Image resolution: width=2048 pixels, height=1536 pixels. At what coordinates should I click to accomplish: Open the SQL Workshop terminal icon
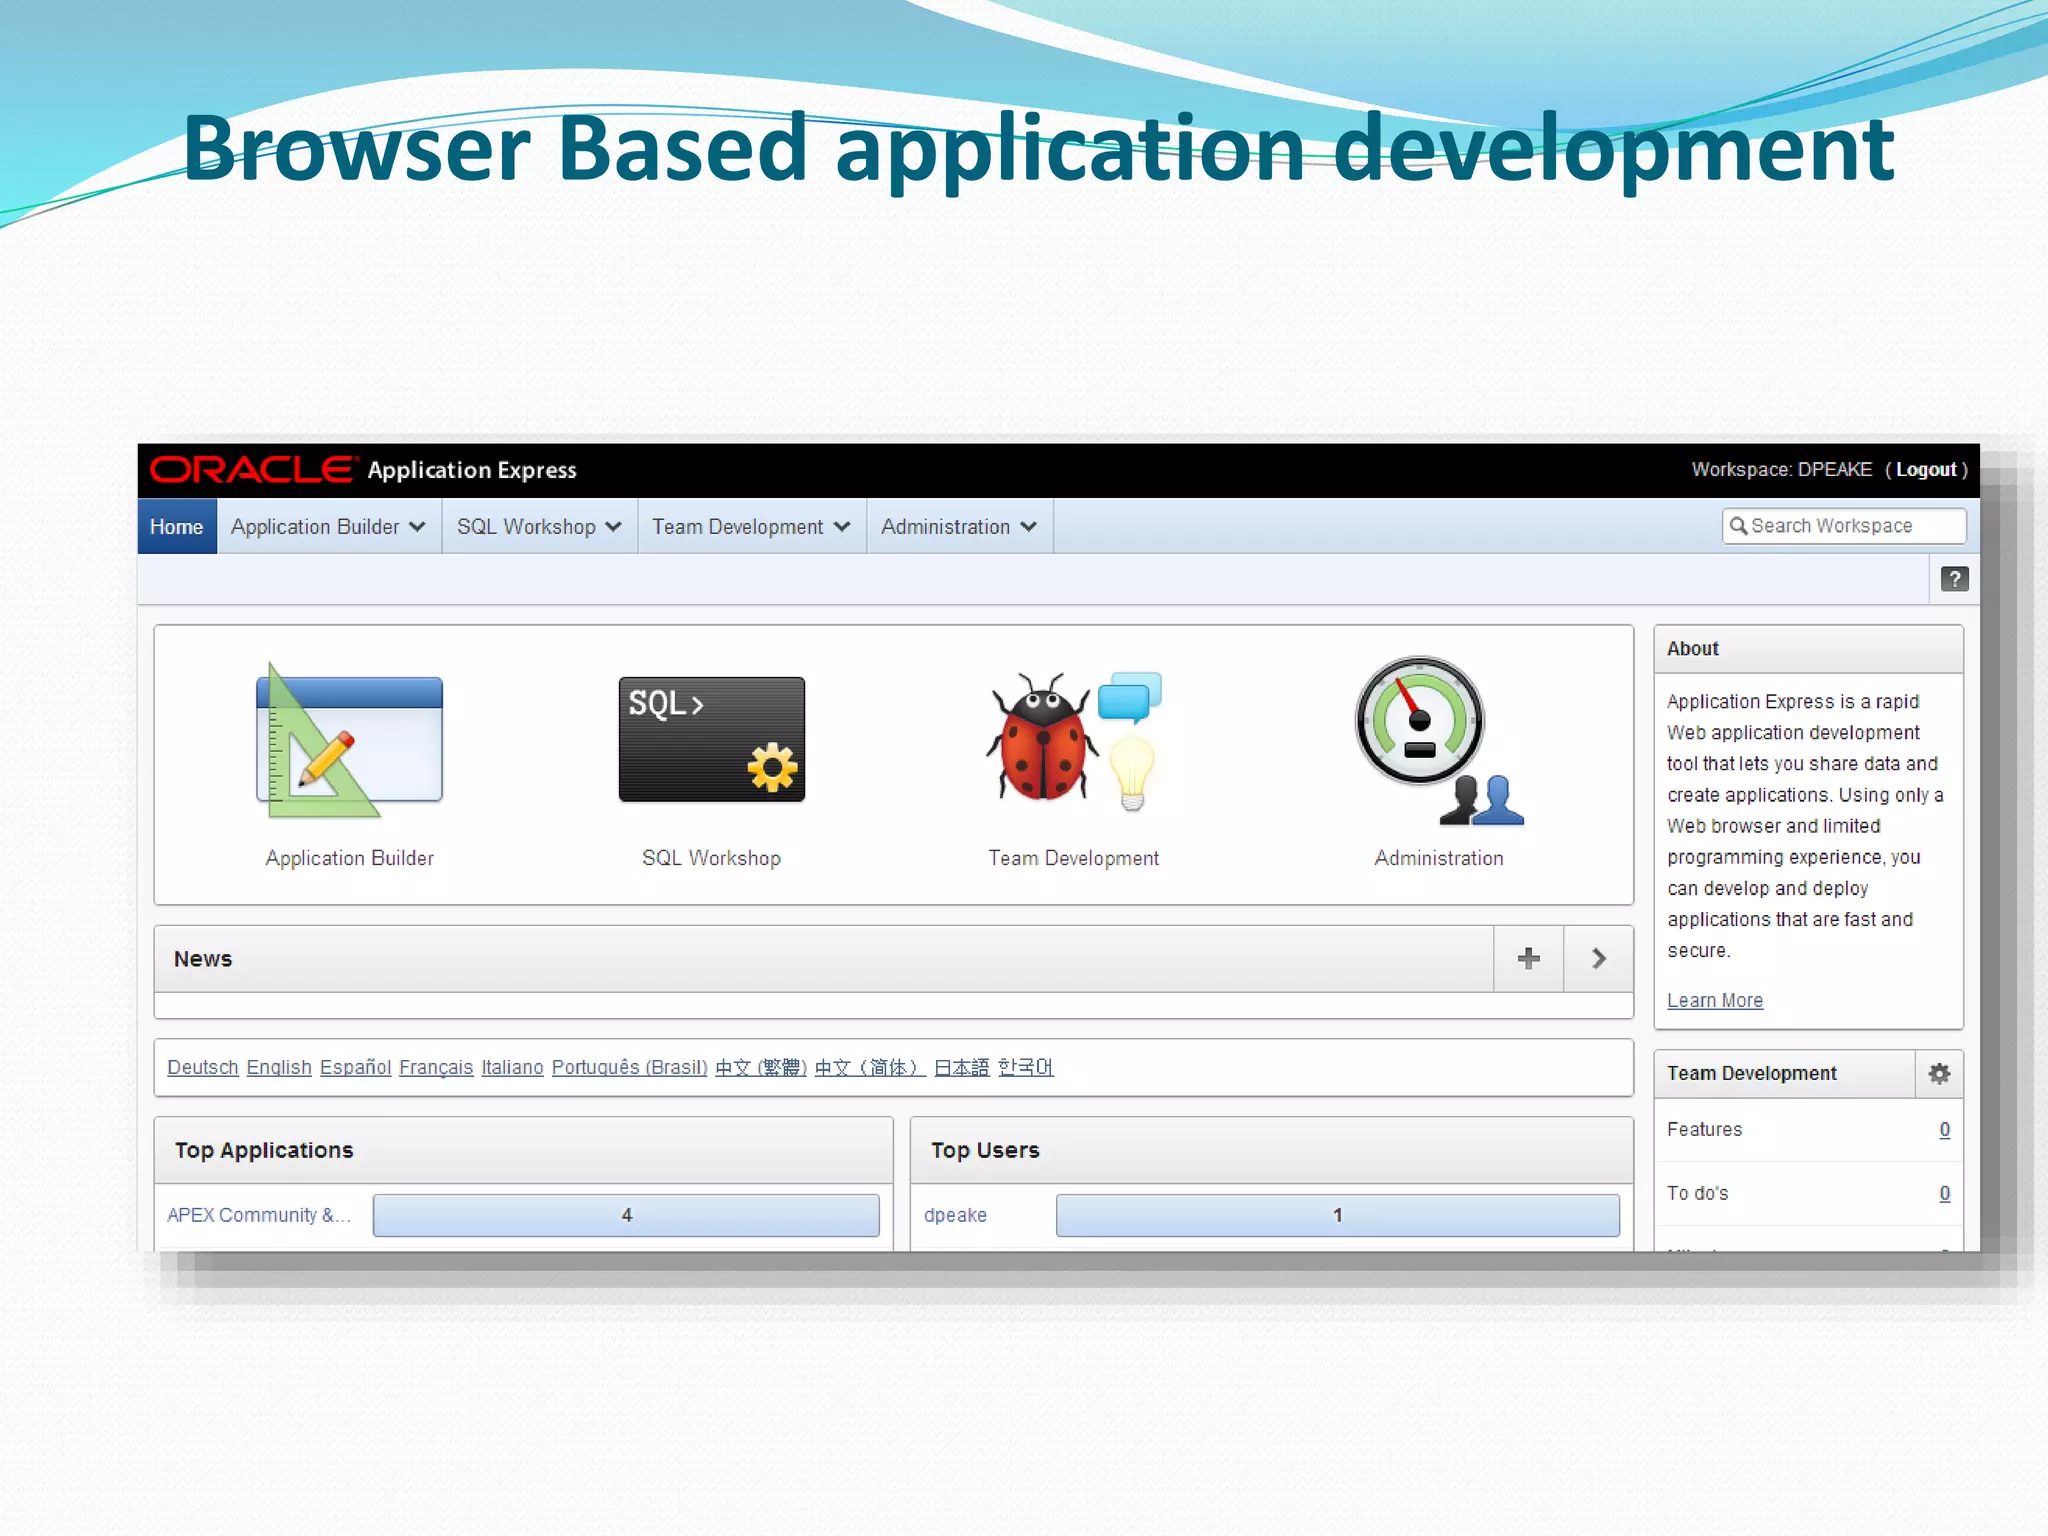(x=711, y=740)
